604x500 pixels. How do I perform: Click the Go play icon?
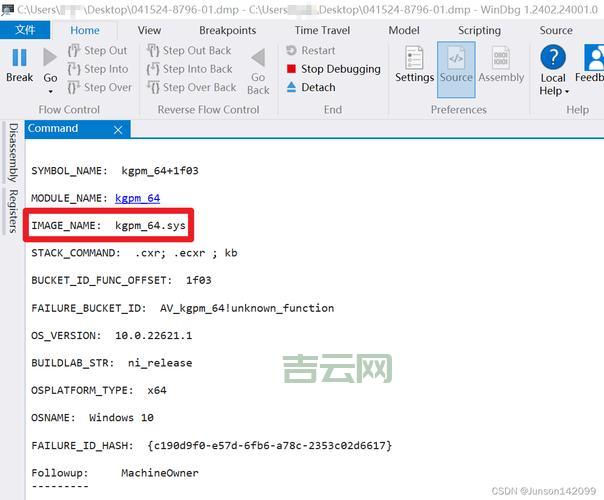pos(50,58)
